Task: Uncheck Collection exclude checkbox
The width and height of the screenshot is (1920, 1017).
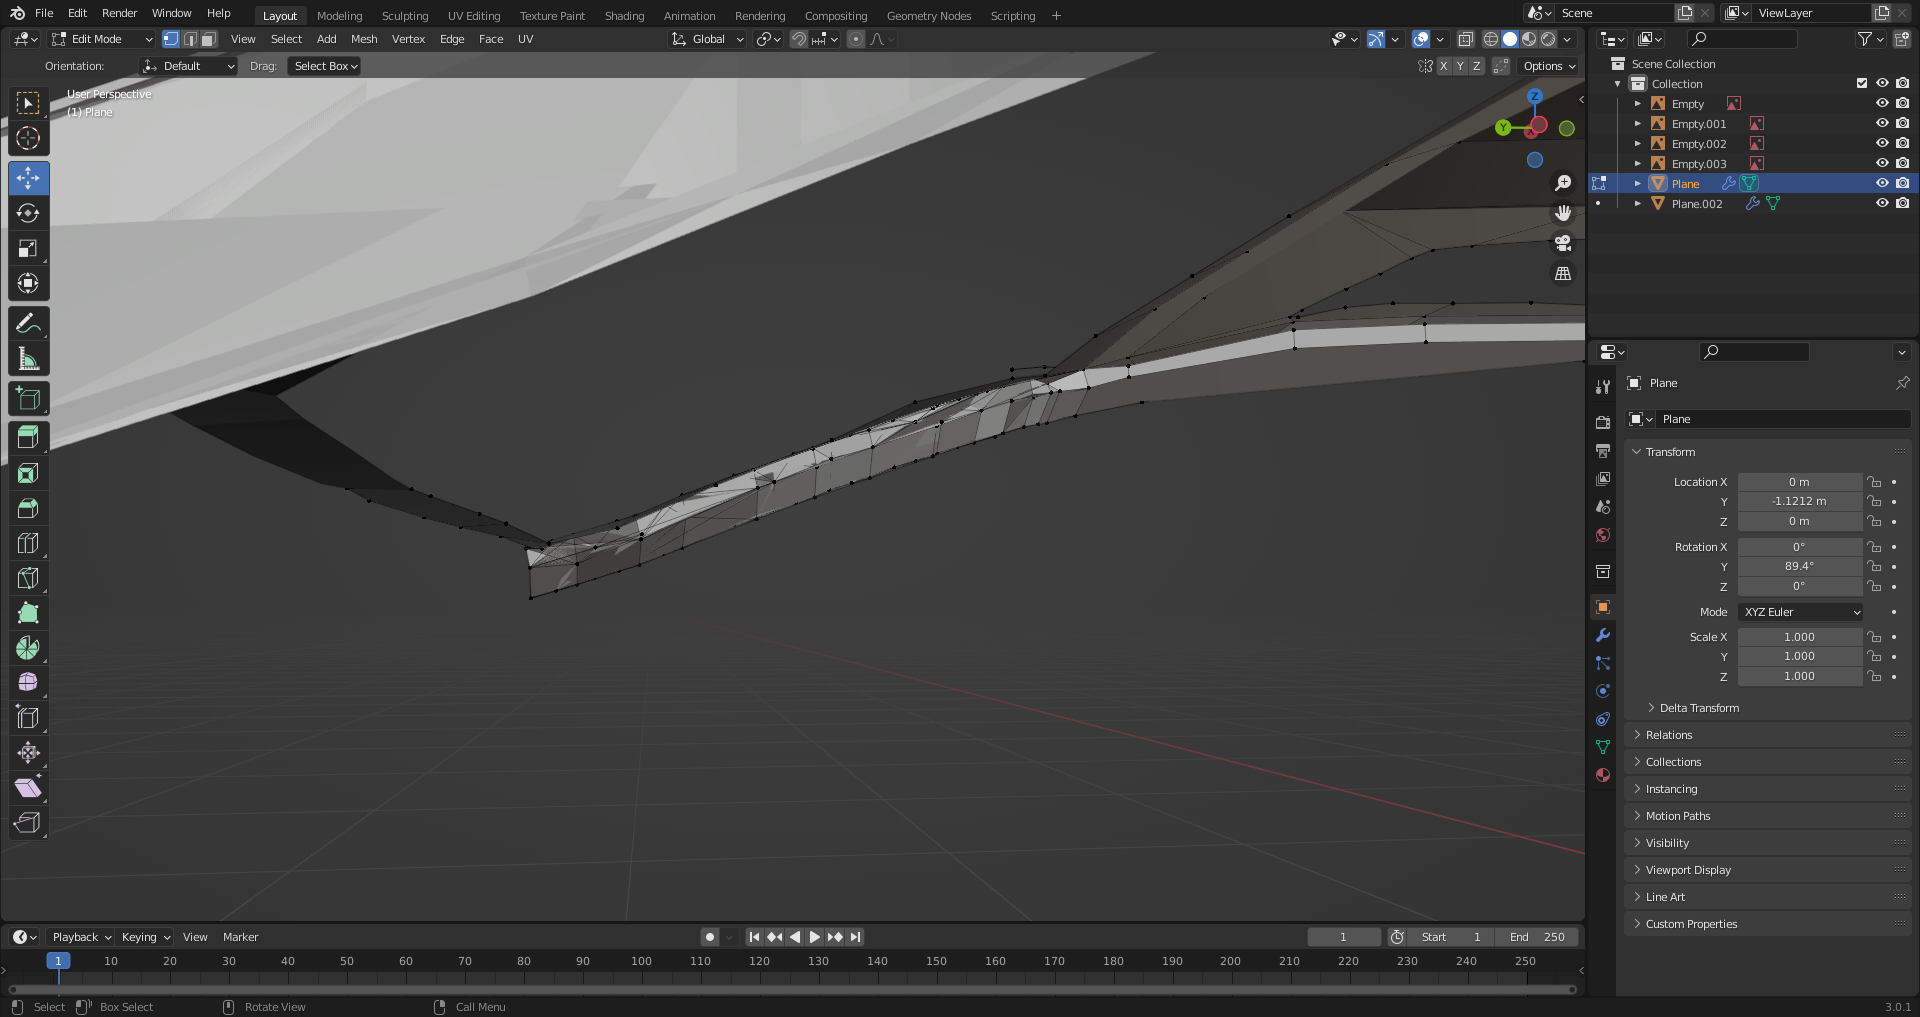Action: tap(1862, 84)
